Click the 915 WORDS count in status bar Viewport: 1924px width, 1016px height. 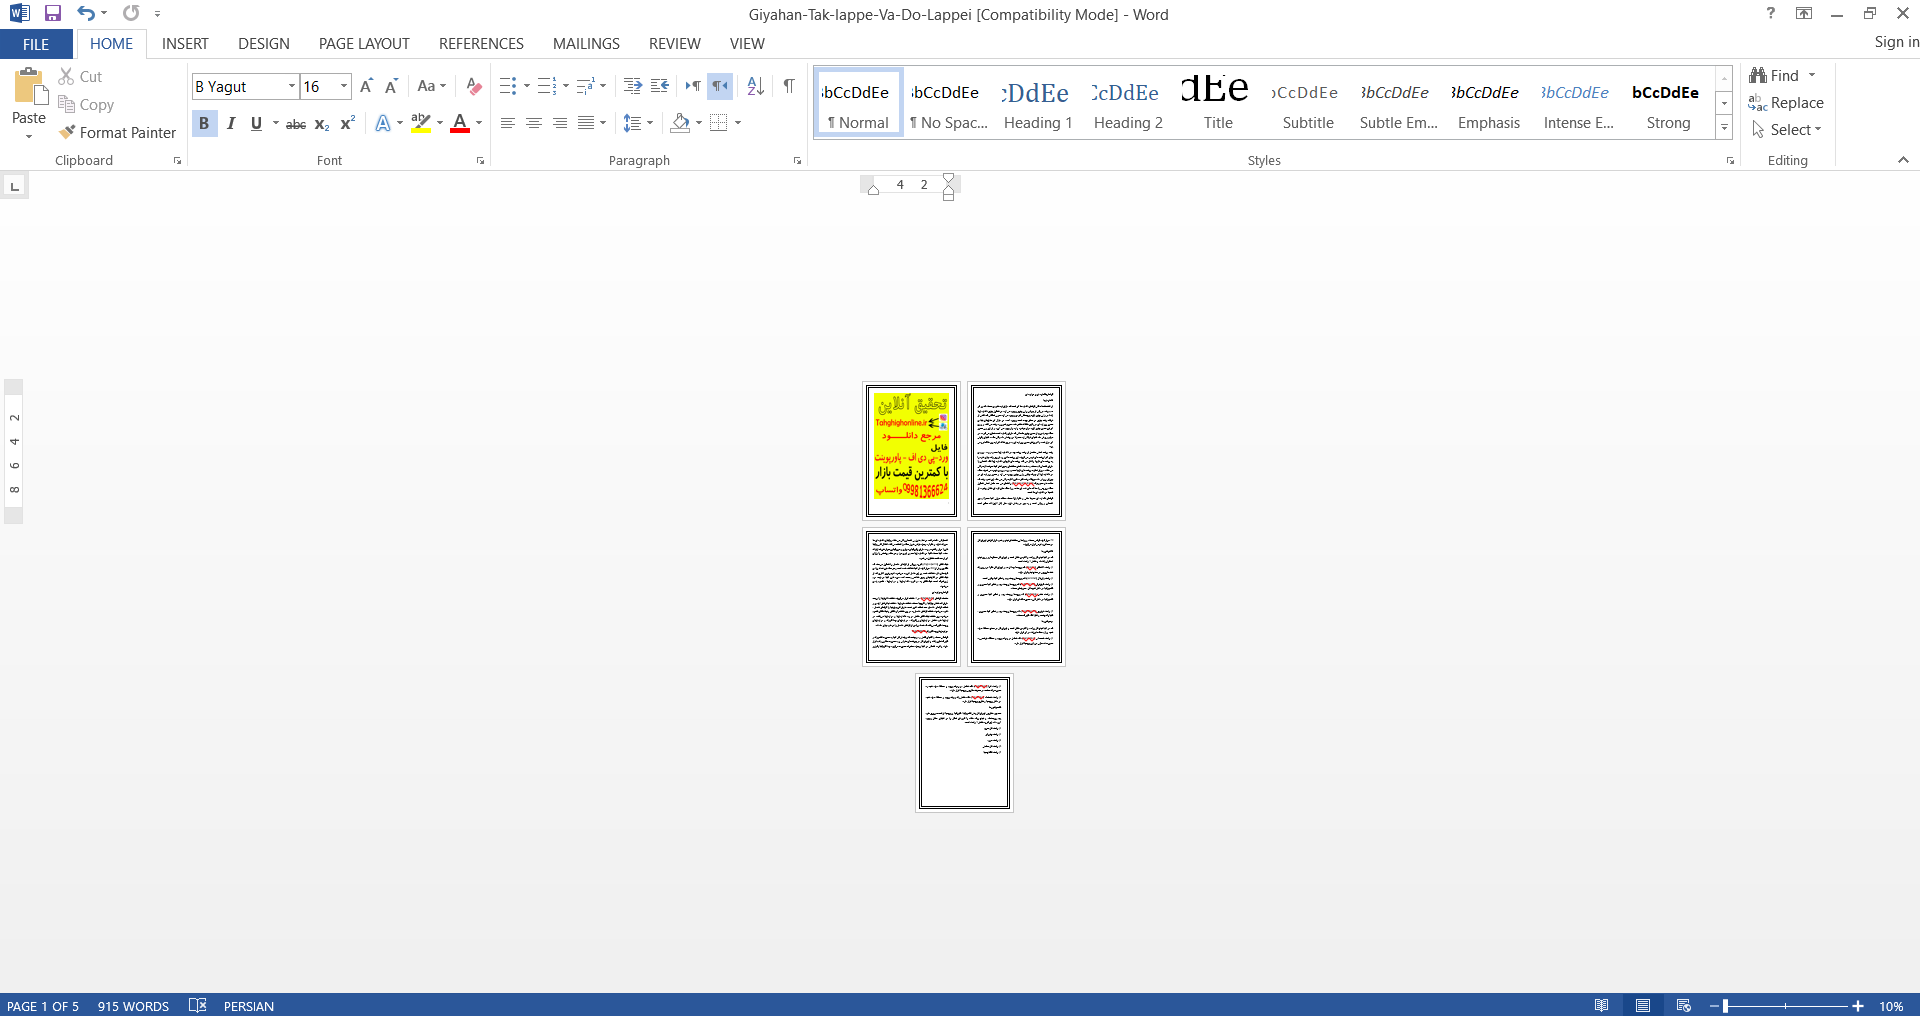tap(133, 1006)
